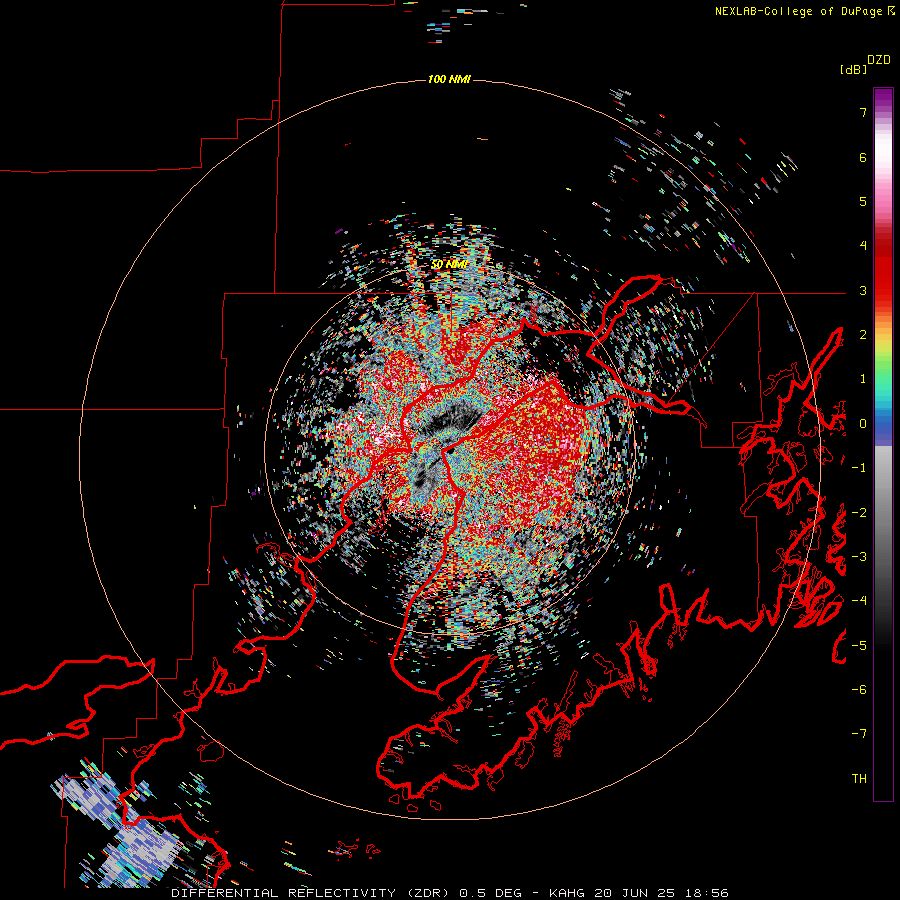Click the 3 tick label on scale
This screenshot has height=900, width=900.
point(863,290)
